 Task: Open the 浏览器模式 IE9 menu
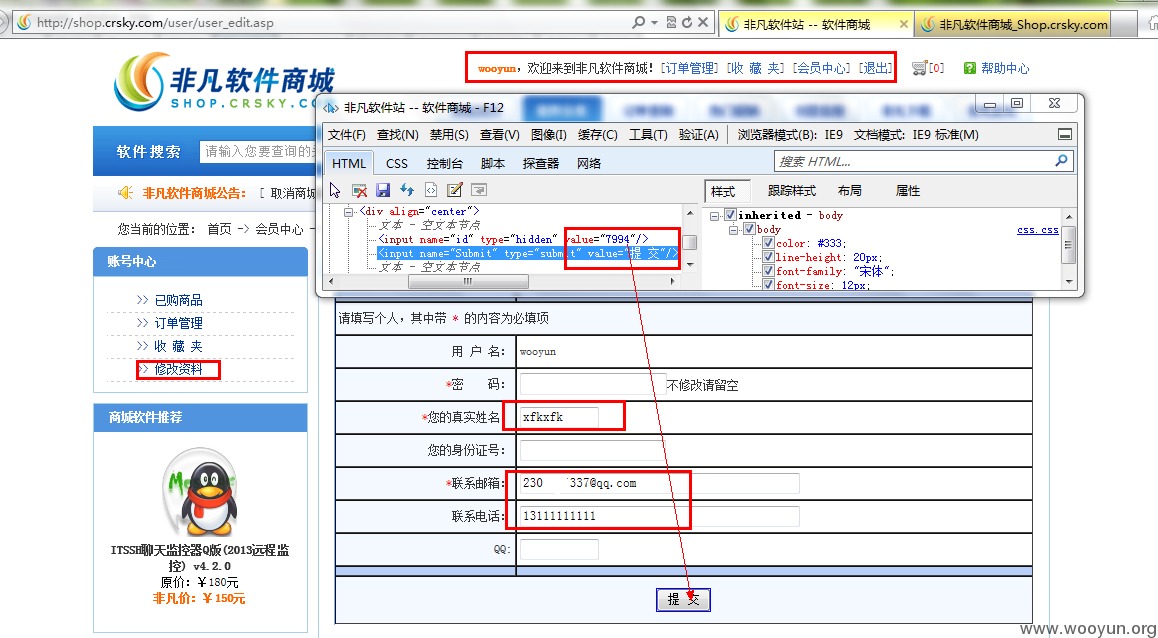pyautogui.click(x=790, y=134)
